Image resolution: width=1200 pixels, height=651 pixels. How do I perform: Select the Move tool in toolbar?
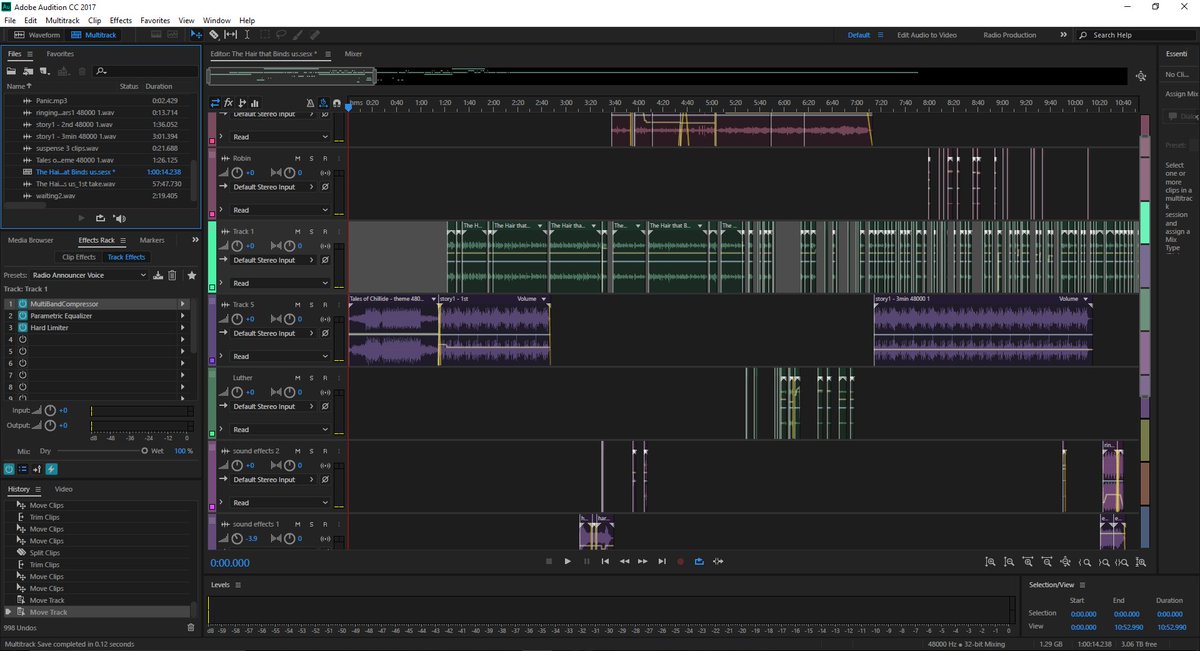[196, 34]
